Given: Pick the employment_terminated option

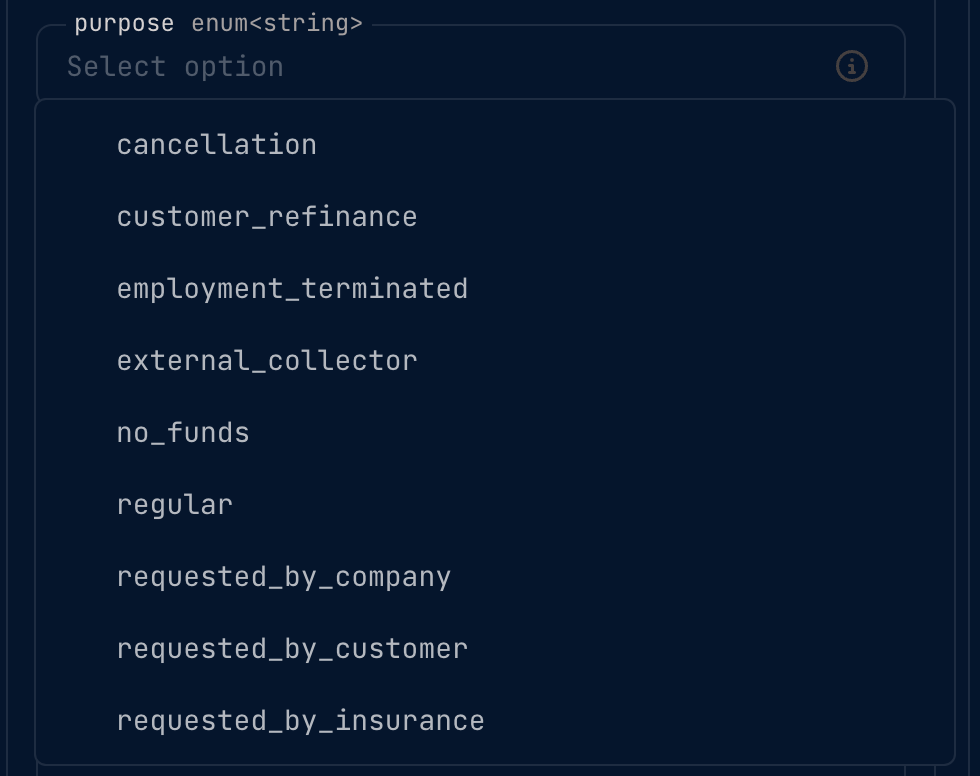Looking at the screenshot, I should point(292,289).
